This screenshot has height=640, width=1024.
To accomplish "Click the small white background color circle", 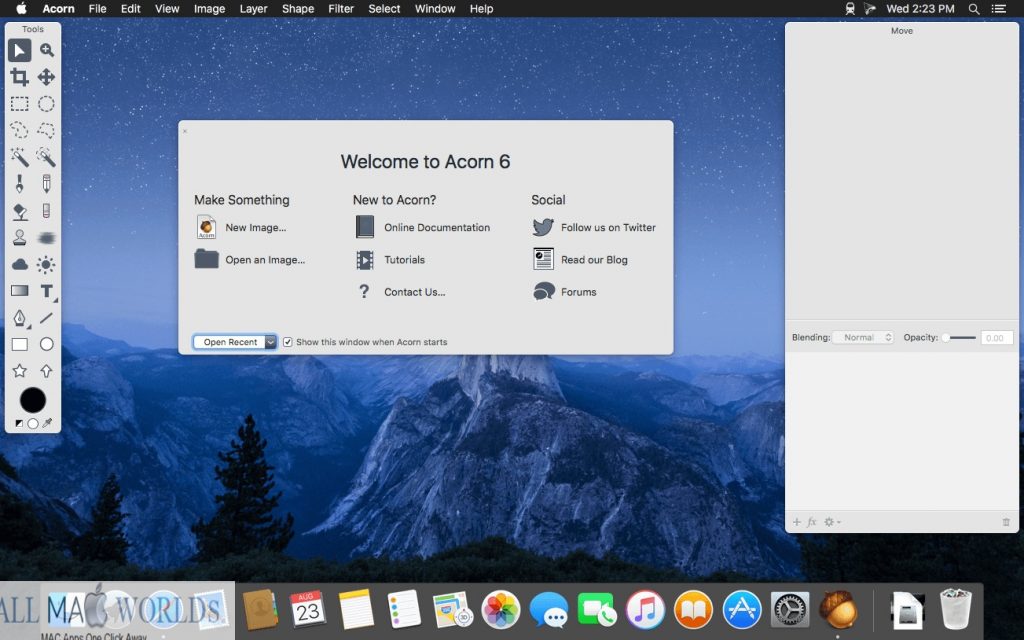I will pos(33,423).
